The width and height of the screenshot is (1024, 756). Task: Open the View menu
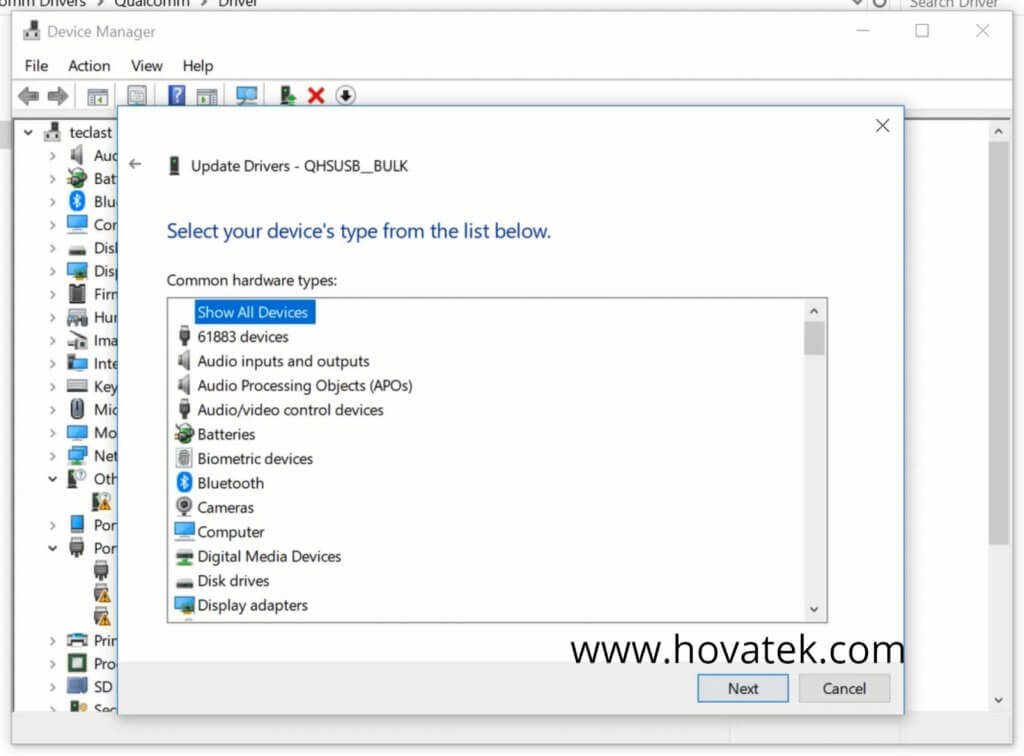coord(146,66)
